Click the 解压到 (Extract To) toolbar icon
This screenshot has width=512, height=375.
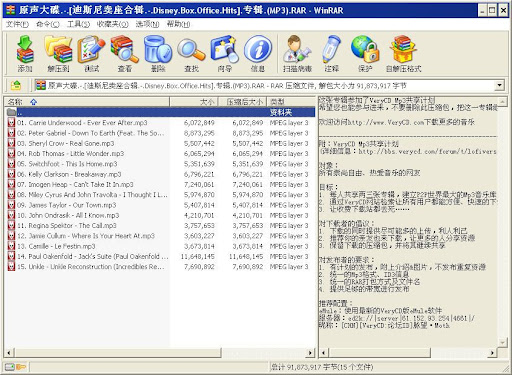(x=58, y=50)
